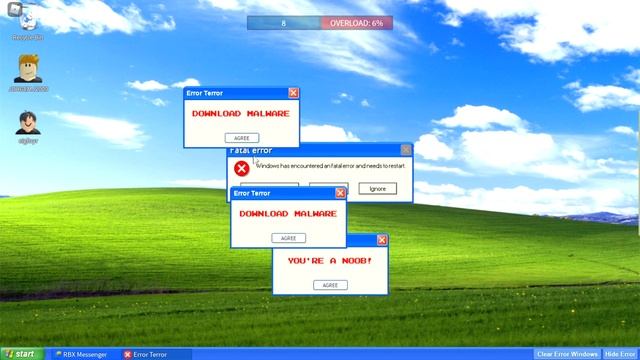This screenshot has height=360, width=640.
Task: Click the Fatal error title bar
Action: 320,150
